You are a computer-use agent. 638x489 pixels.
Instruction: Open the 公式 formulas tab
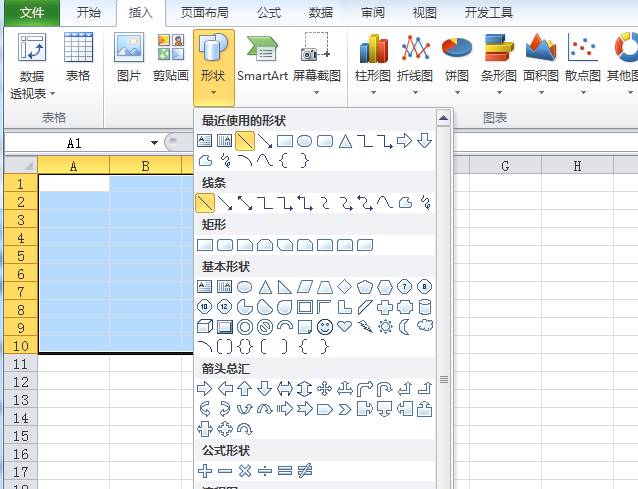coord(269,13)
